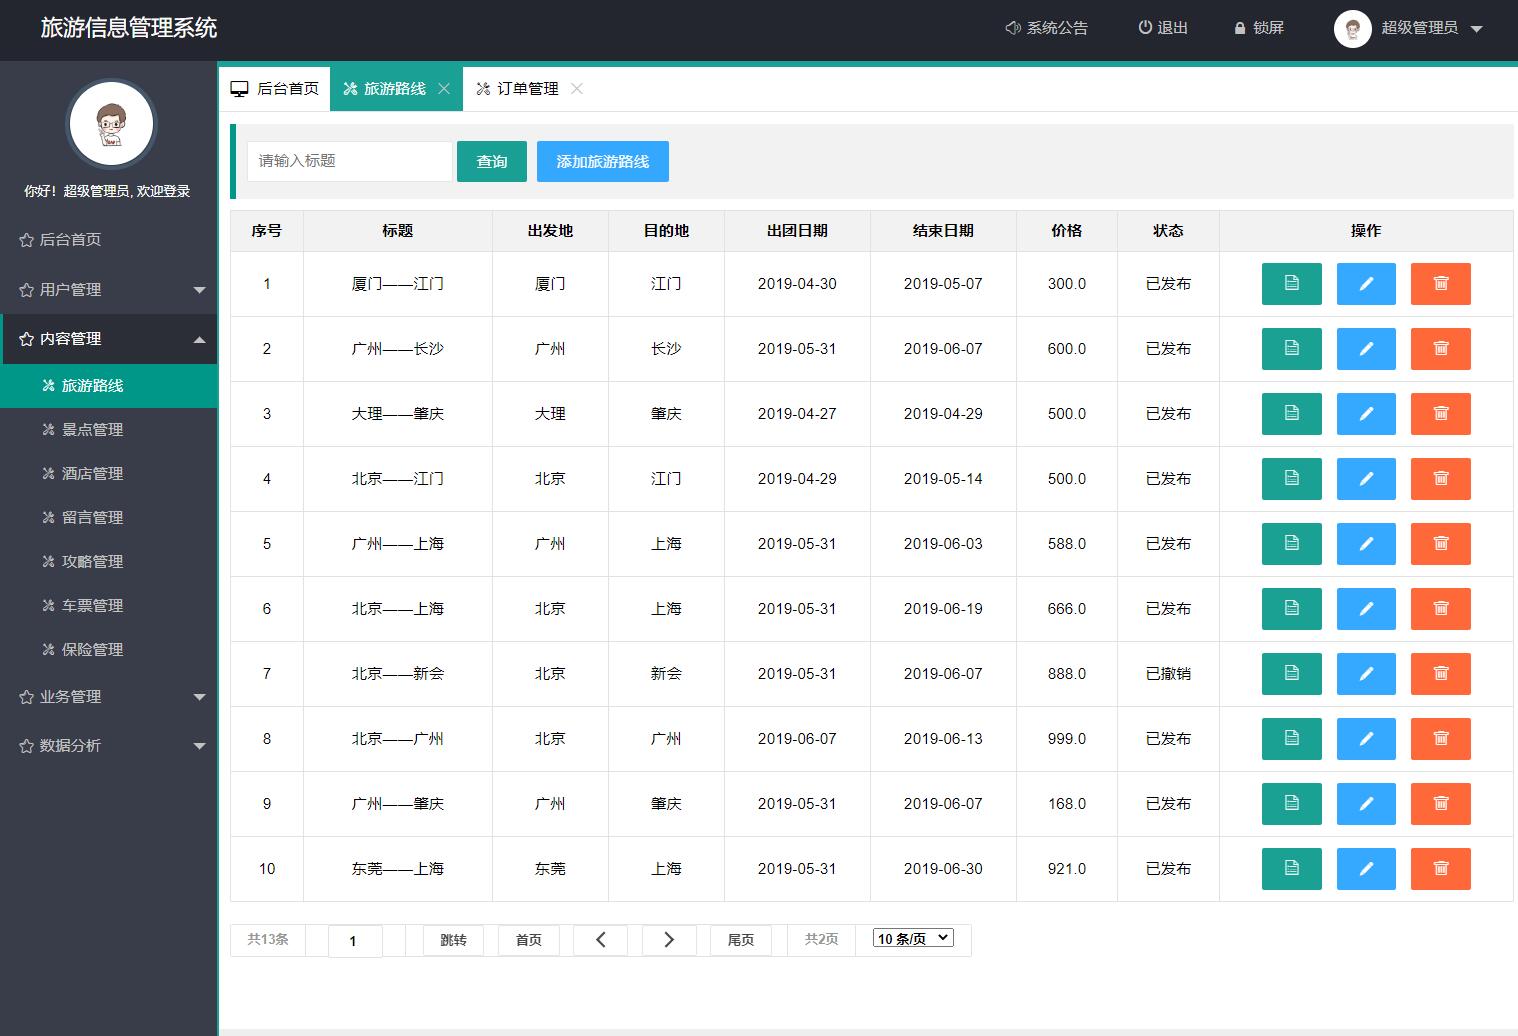Viewport: 1518px width, 1036px height.
Task: Click the 锁屏 lock screen link
Action: click(x=1259, y=28)
